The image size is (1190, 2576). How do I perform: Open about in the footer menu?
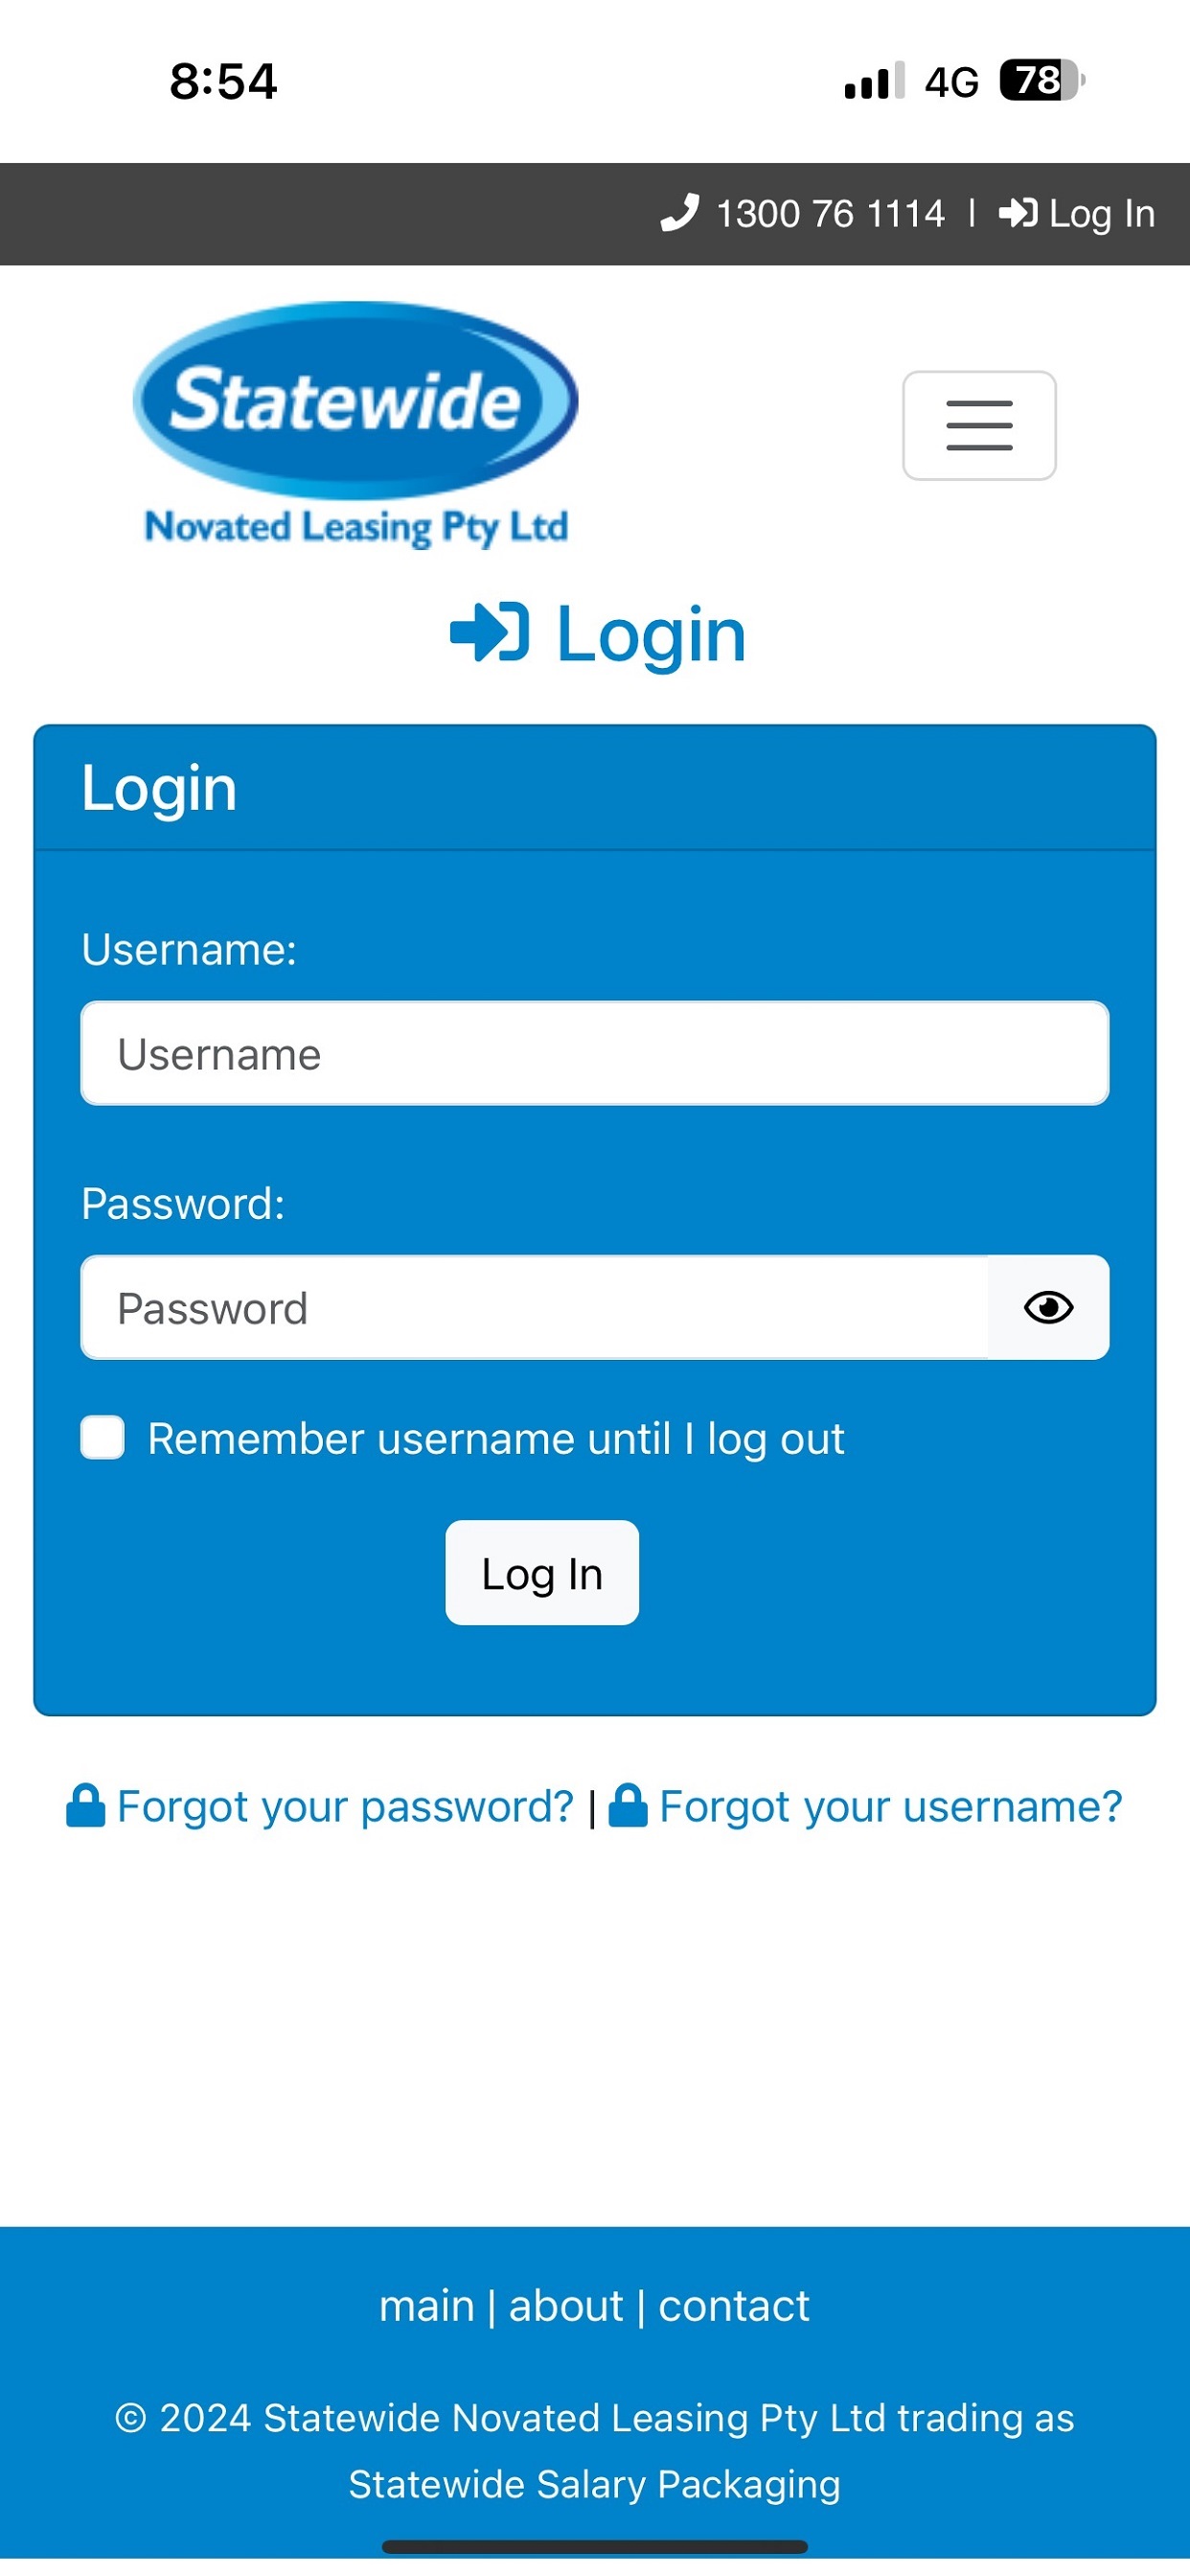tap(566, 2306)
